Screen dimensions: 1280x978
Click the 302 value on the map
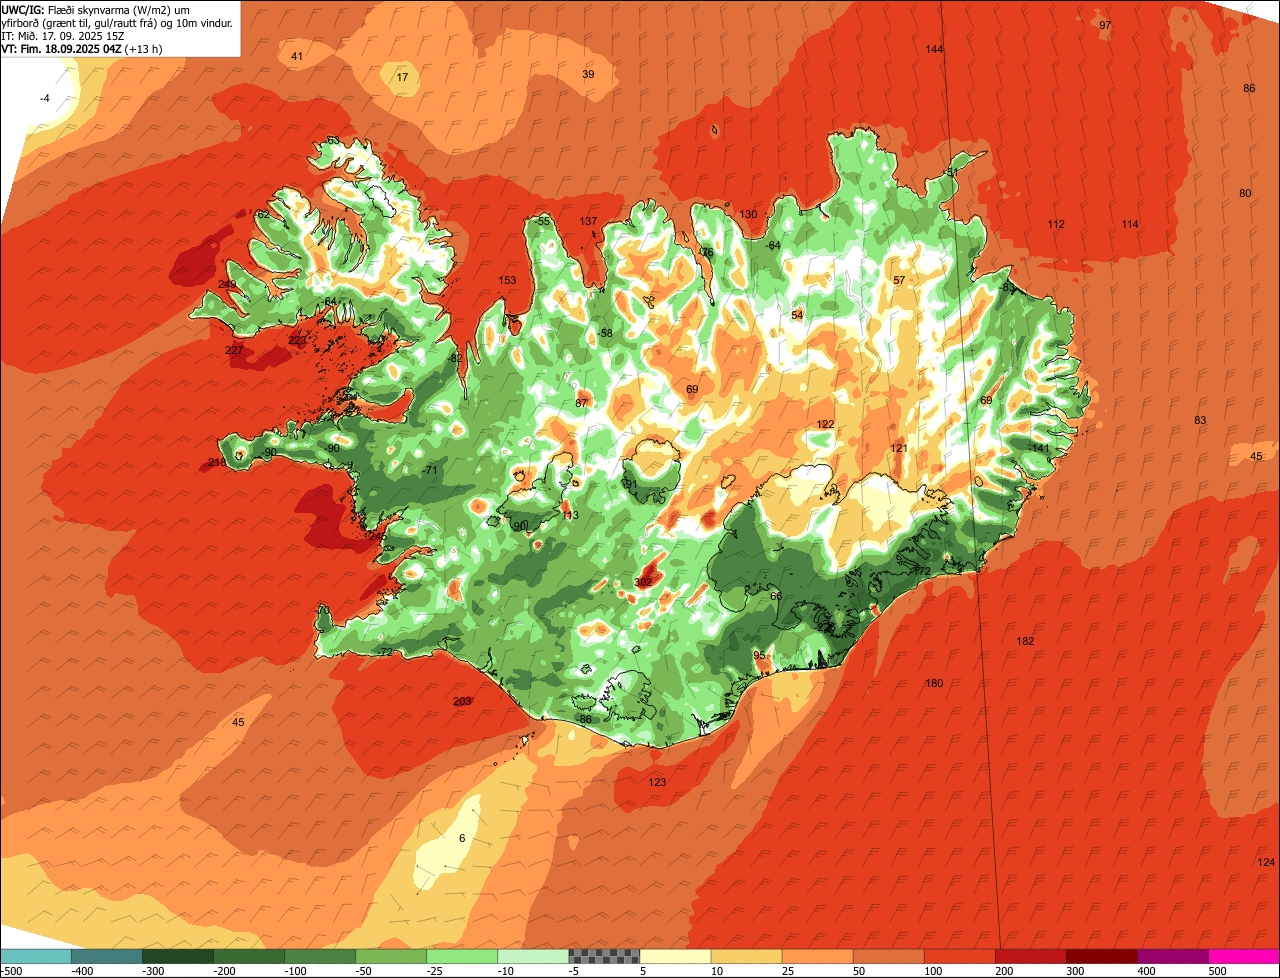644,582
